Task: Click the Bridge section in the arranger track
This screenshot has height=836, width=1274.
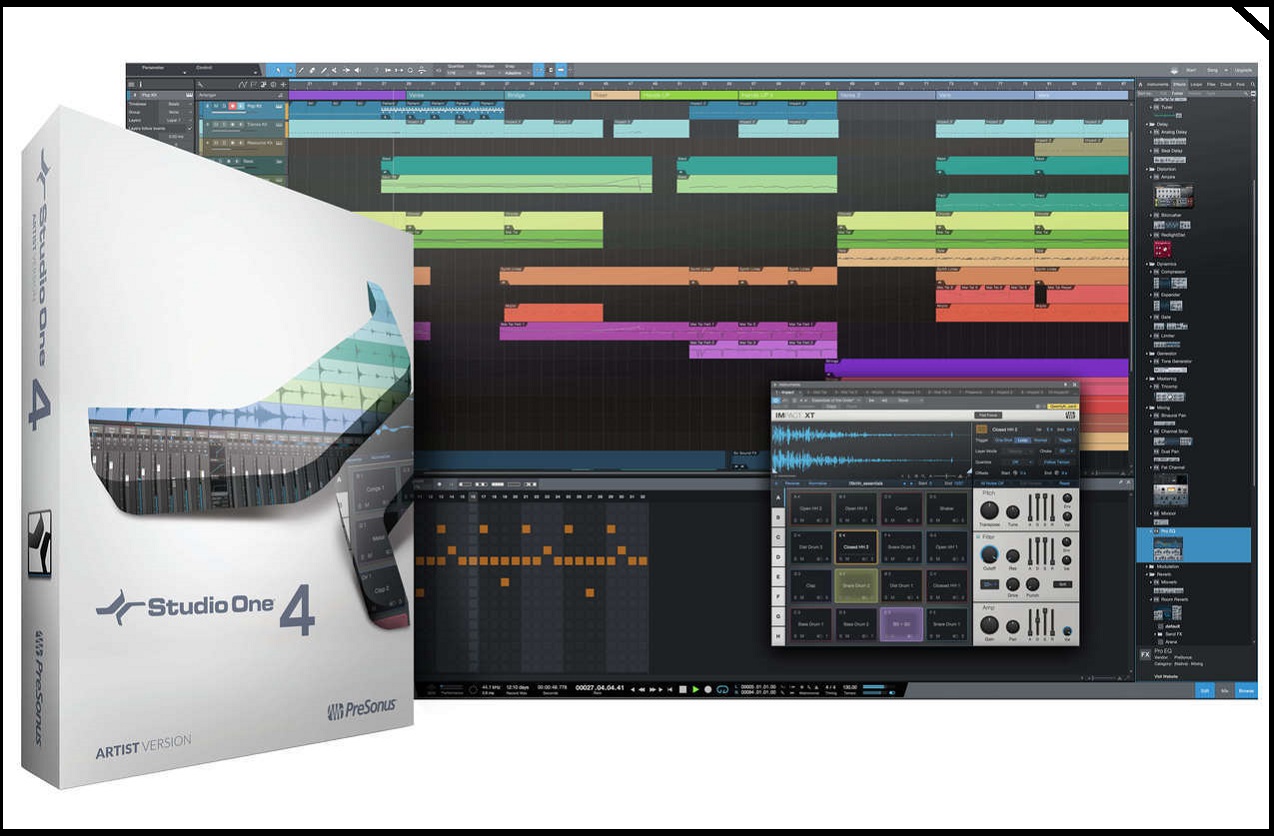Action: (549, 95)
